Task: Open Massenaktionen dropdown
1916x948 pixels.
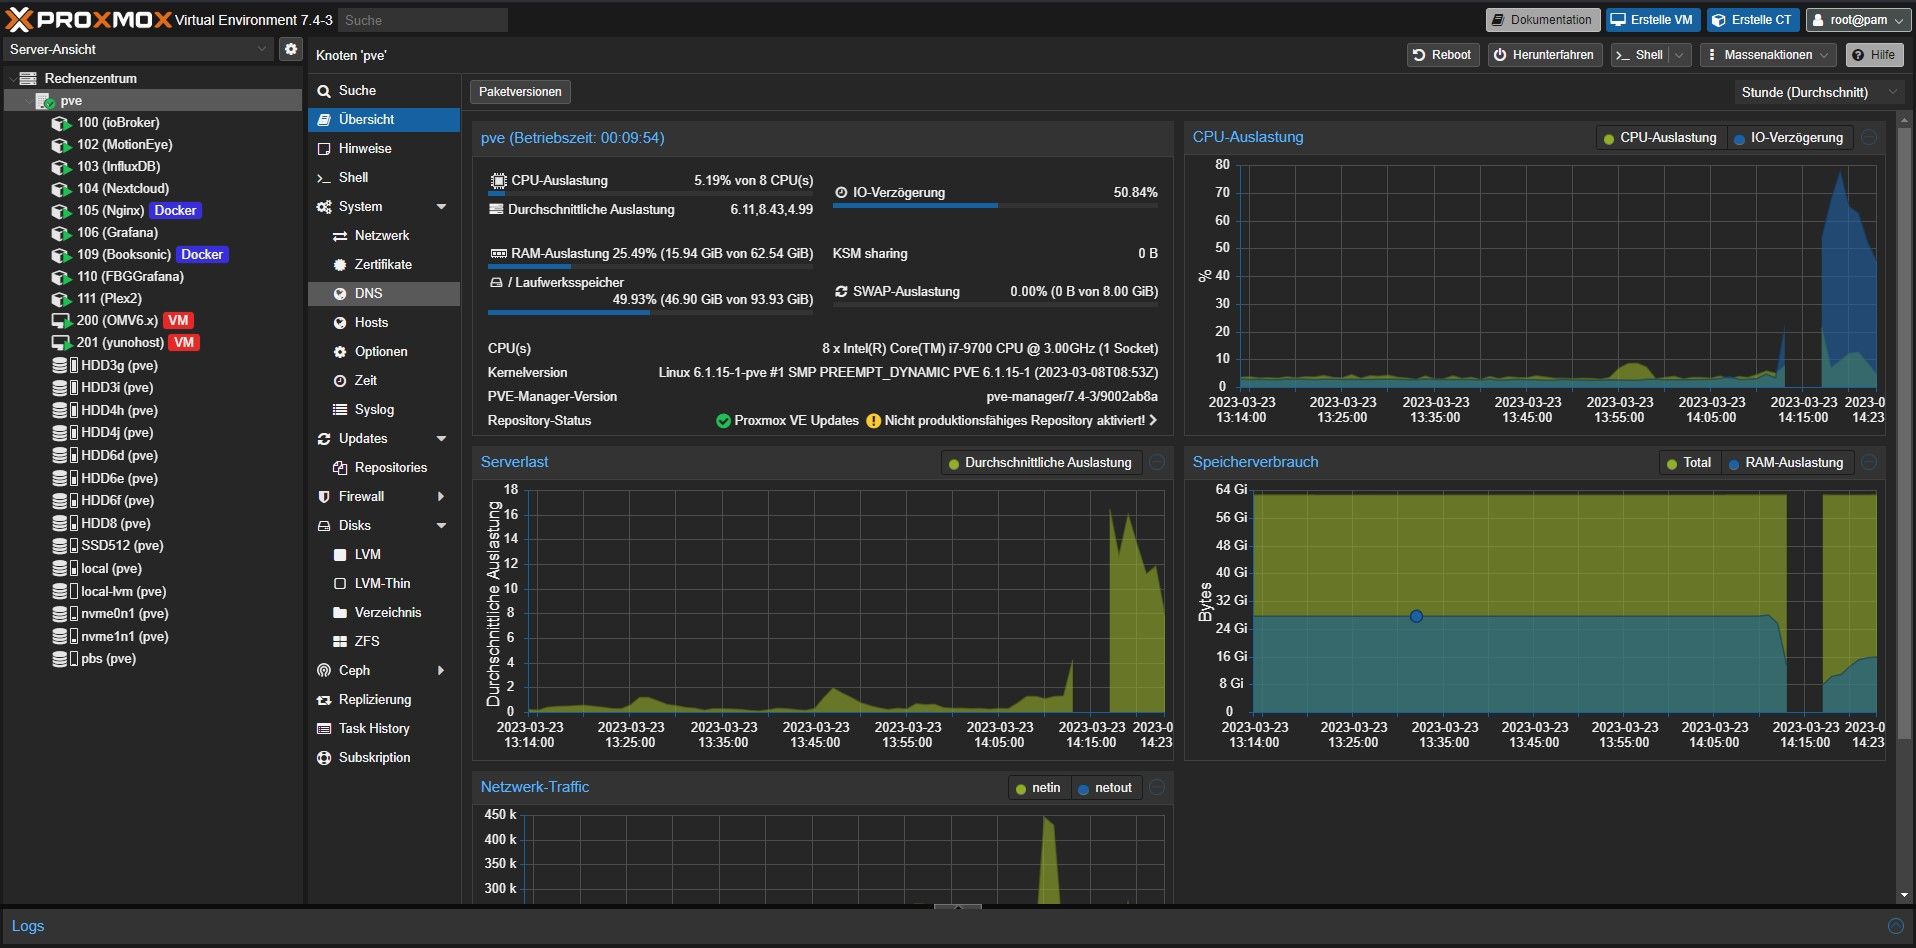Action: coord(1767,55)
